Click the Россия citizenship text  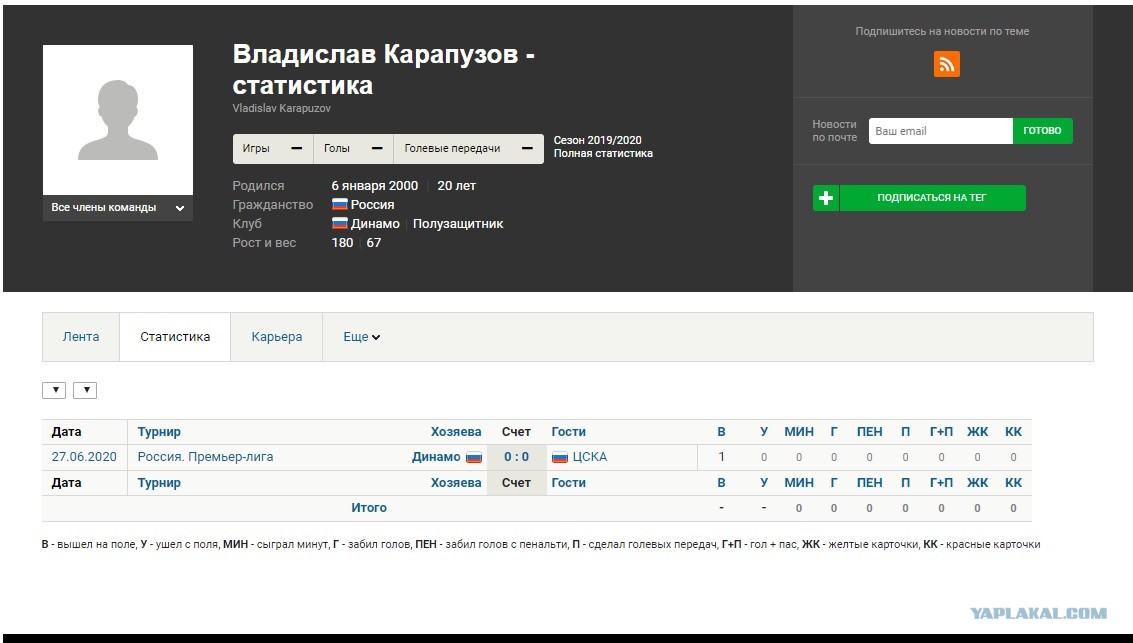point(372,204)
